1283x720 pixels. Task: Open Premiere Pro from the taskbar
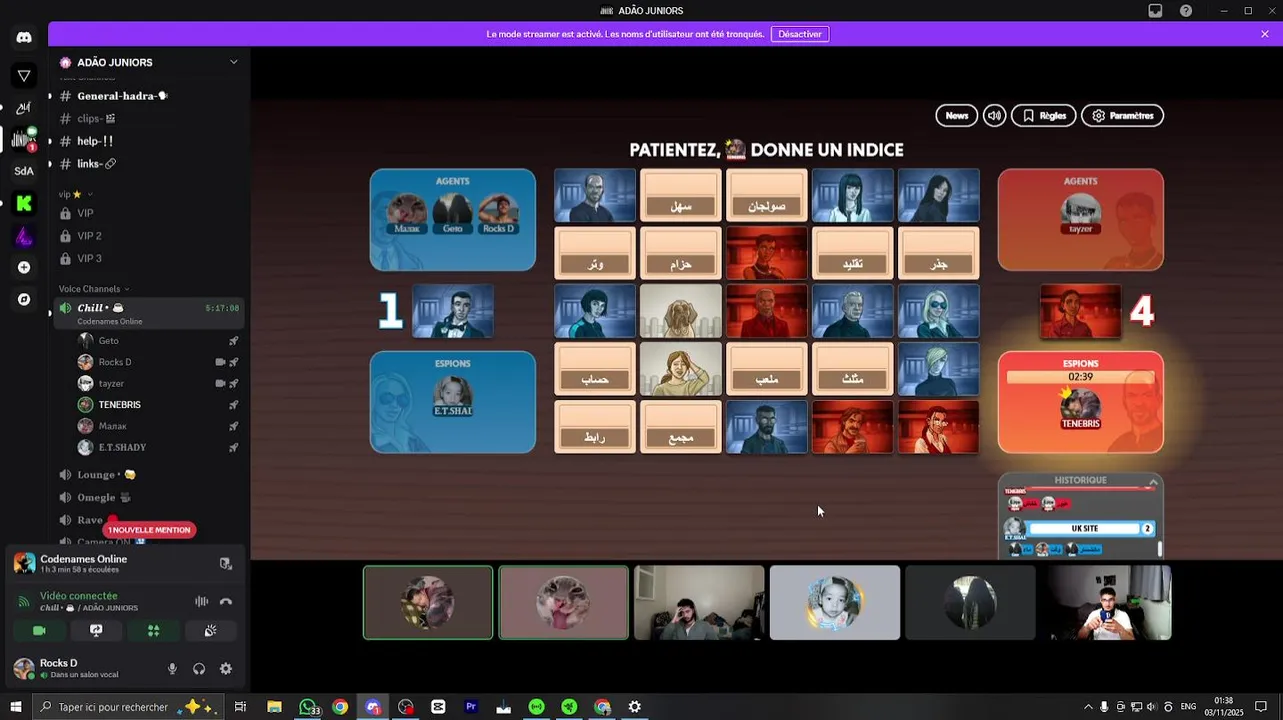pyautogui.click(x=470, y=707)
